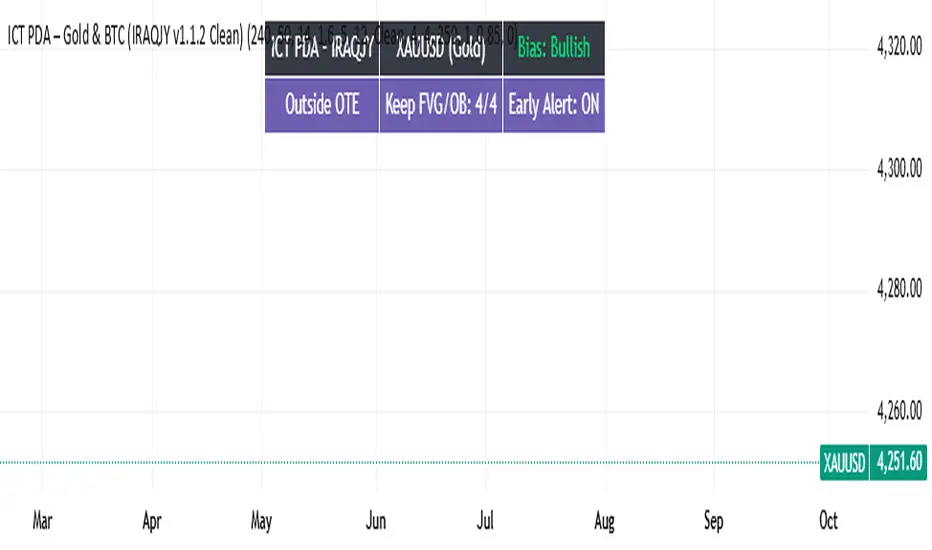Select the Apr label on time axis
This screenshot has width=932, height=550.
[x=152, y=521]
